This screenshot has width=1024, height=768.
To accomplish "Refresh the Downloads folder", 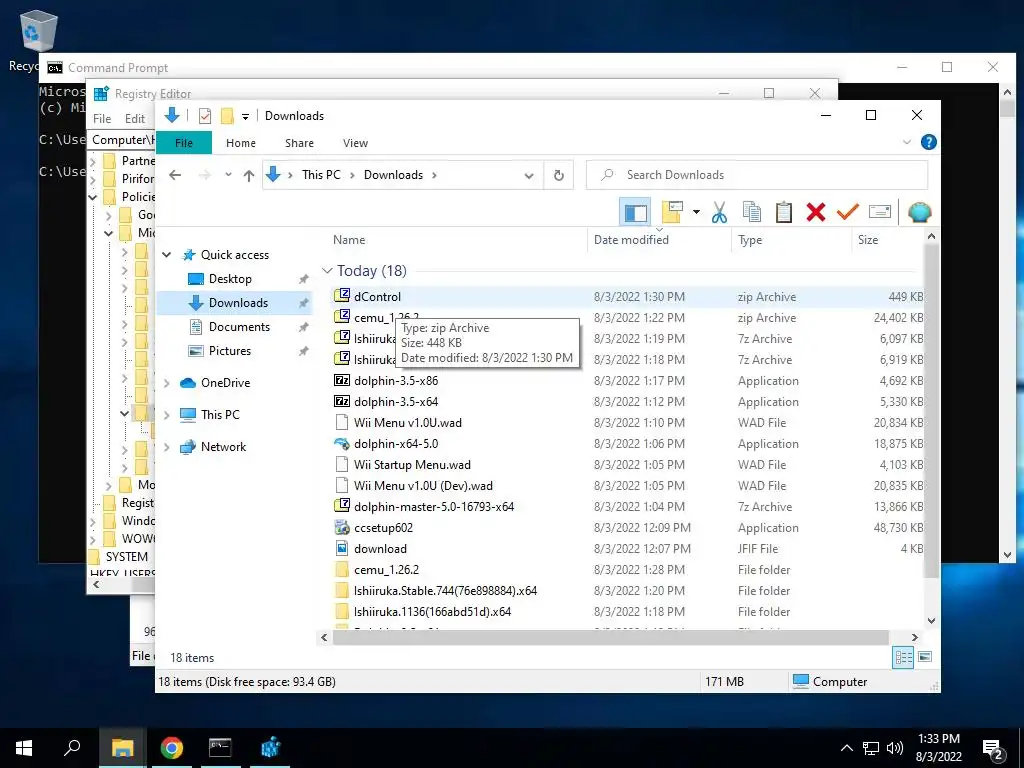I will [558, 175].
